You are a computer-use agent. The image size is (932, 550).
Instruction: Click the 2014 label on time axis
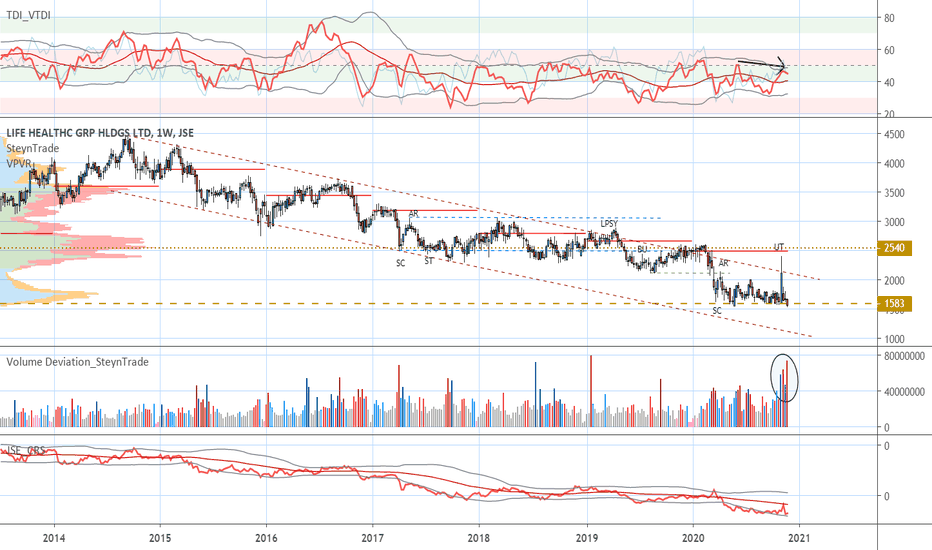coord(54,538)
